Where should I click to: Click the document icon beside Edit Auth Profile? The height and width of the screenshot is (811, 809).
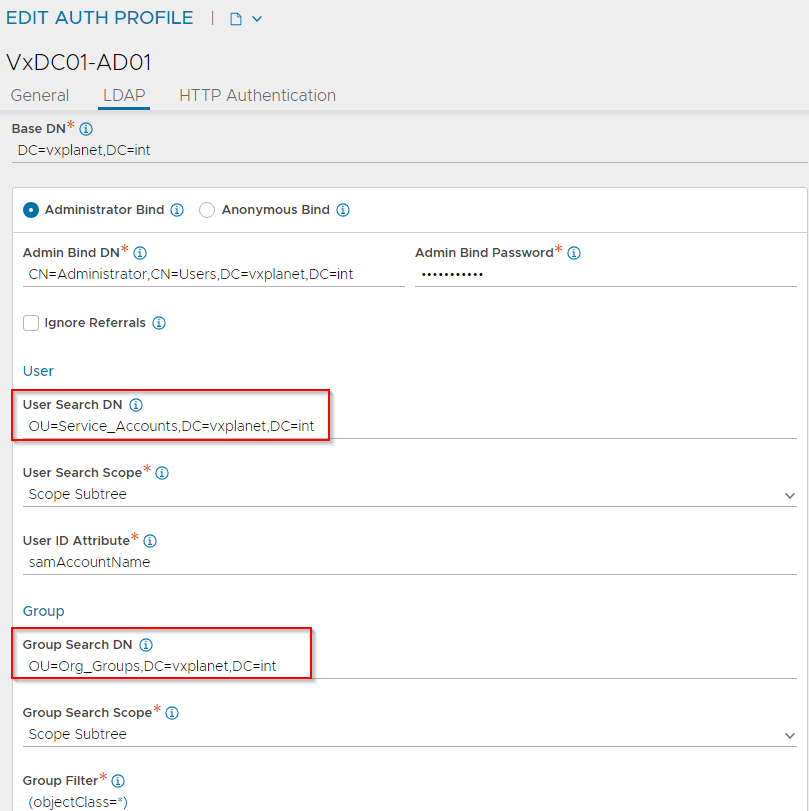click(x=236, y=19)
